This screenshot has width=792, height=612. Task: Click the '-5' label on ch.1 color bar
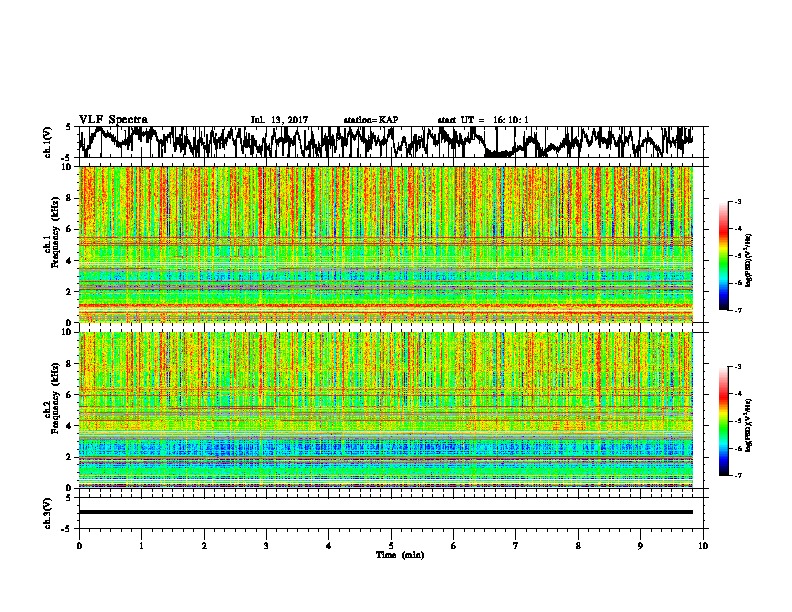point(738,256)
